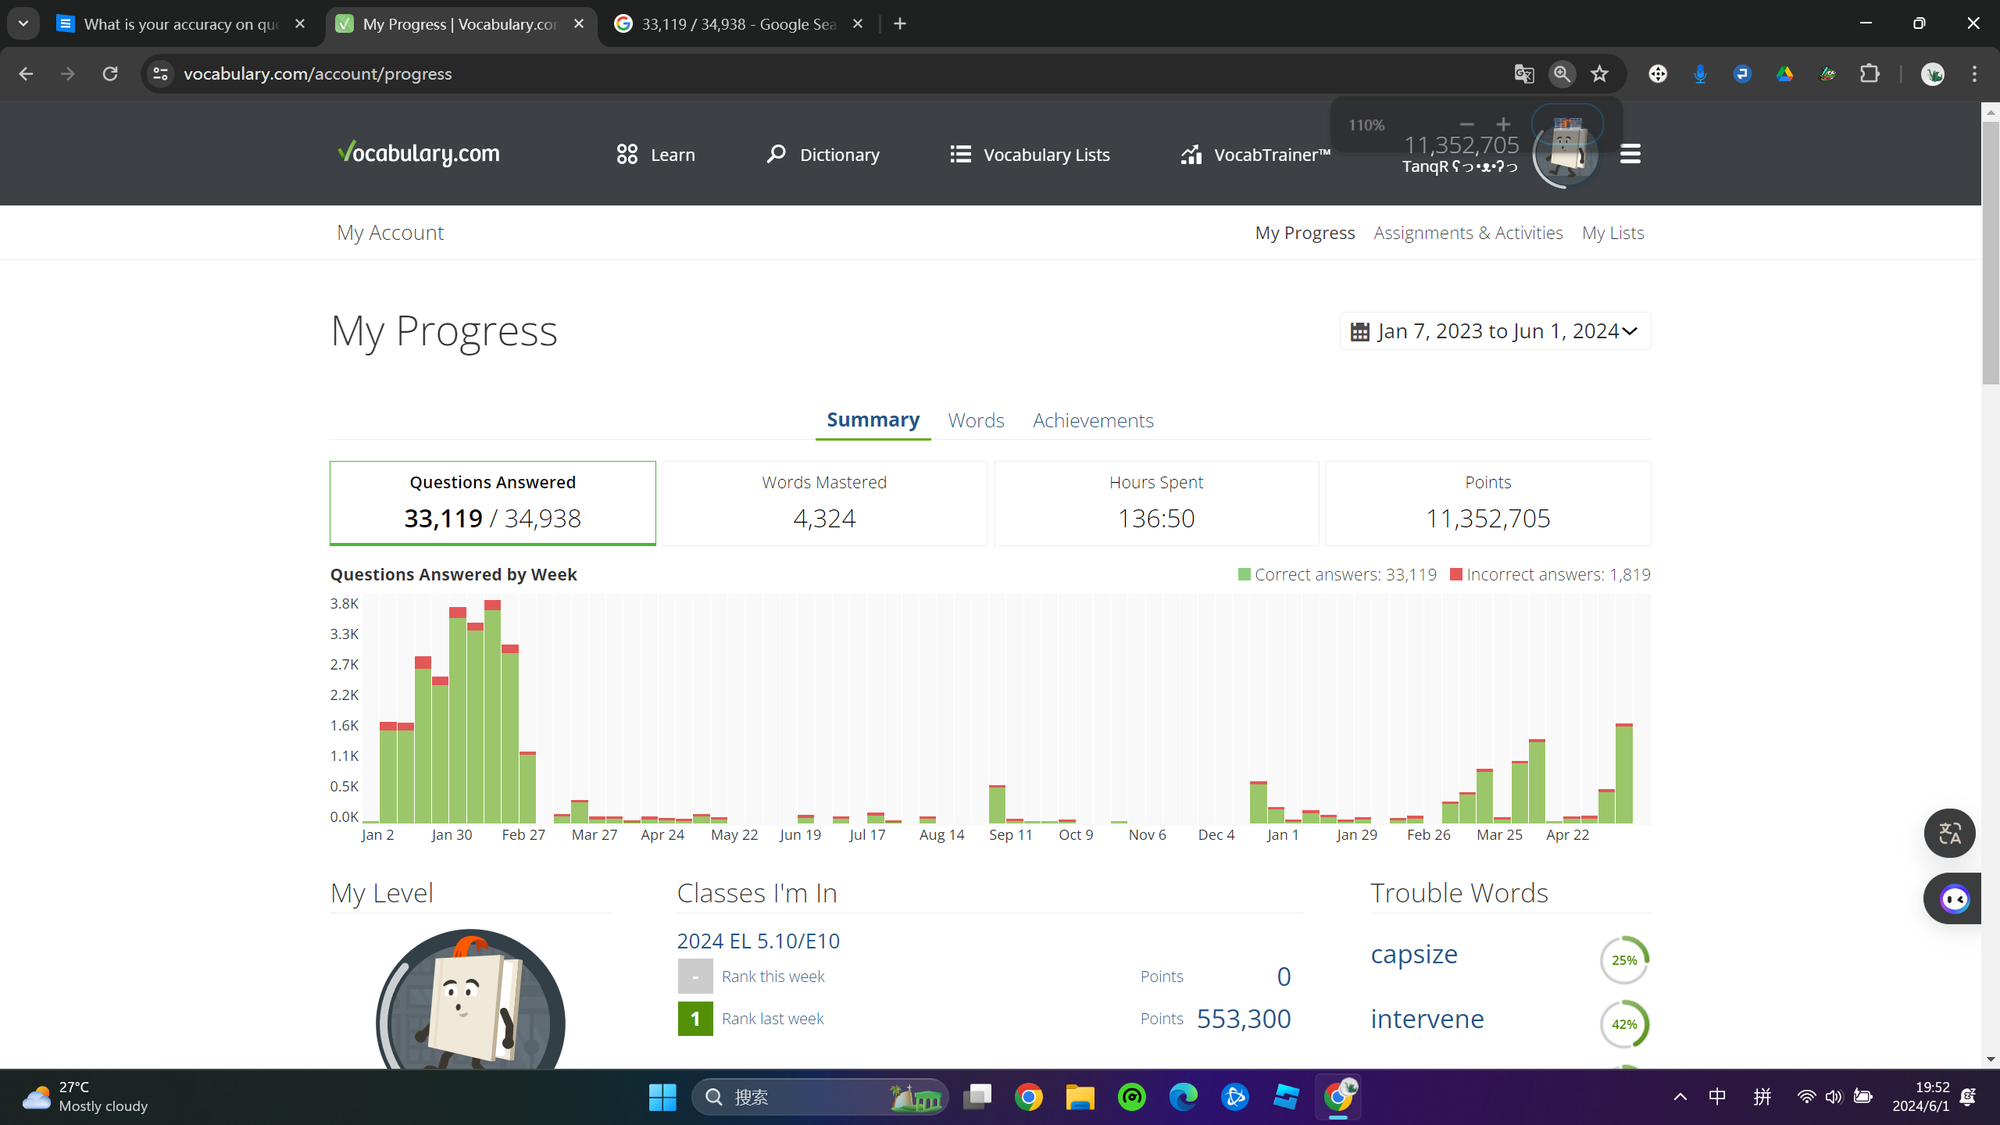Viewport: 2000px width, 1125px height.
Task: Open the 2024 EL 5.10/E10 class link
Action: click(x=758, y=941)
